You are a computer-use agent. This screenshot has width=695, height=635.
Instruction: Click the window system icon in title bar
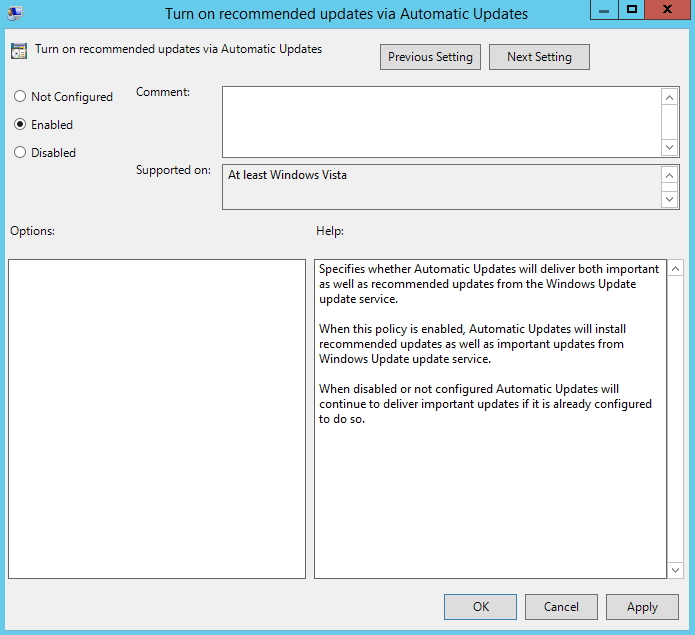click(x=15, y=13)
